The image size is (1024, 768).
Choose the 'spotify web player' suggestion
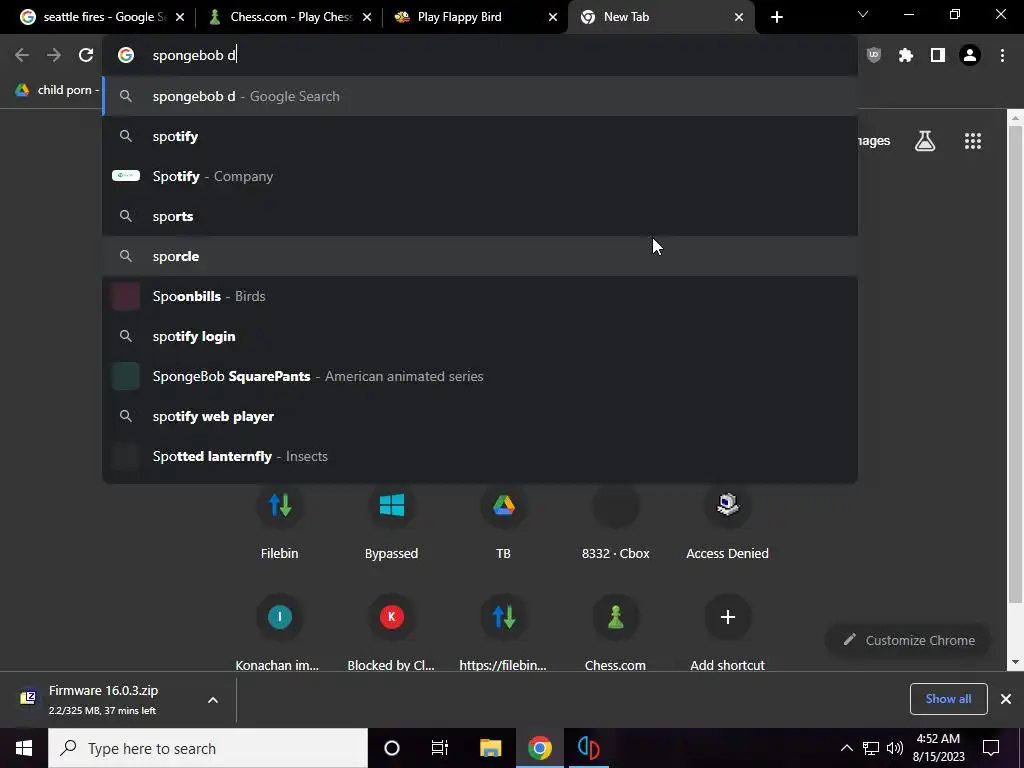point(480,416)
